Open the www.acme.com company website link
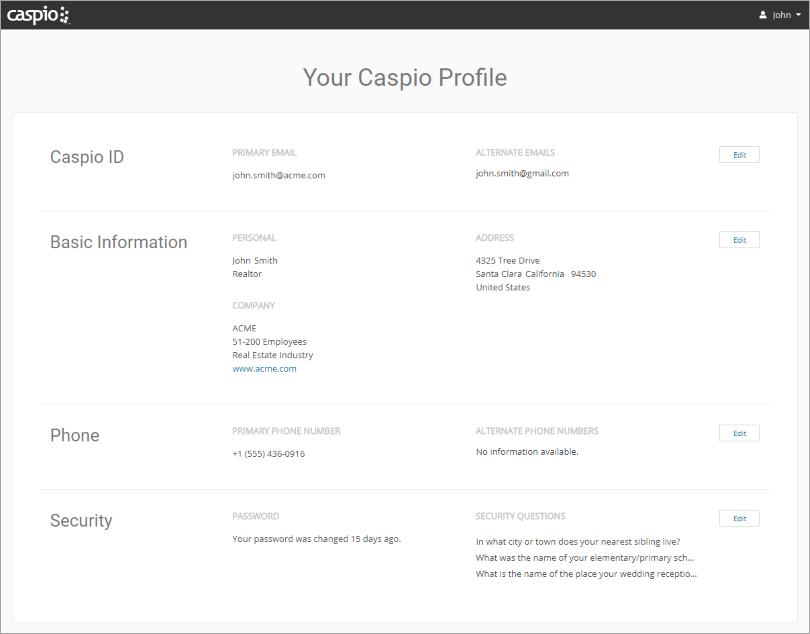This screenshot has width=810, height=634. [264, 368]
